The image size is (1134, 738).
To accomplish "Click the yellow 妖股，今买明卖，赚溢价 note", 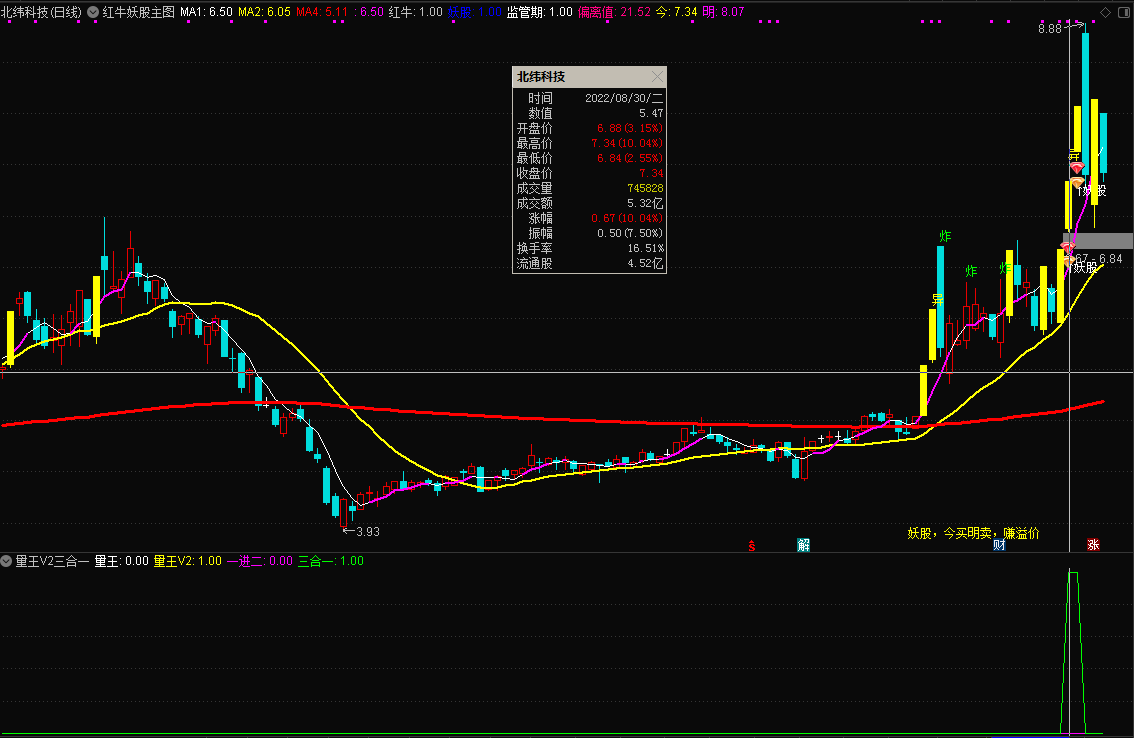I will tap(973, 533).
